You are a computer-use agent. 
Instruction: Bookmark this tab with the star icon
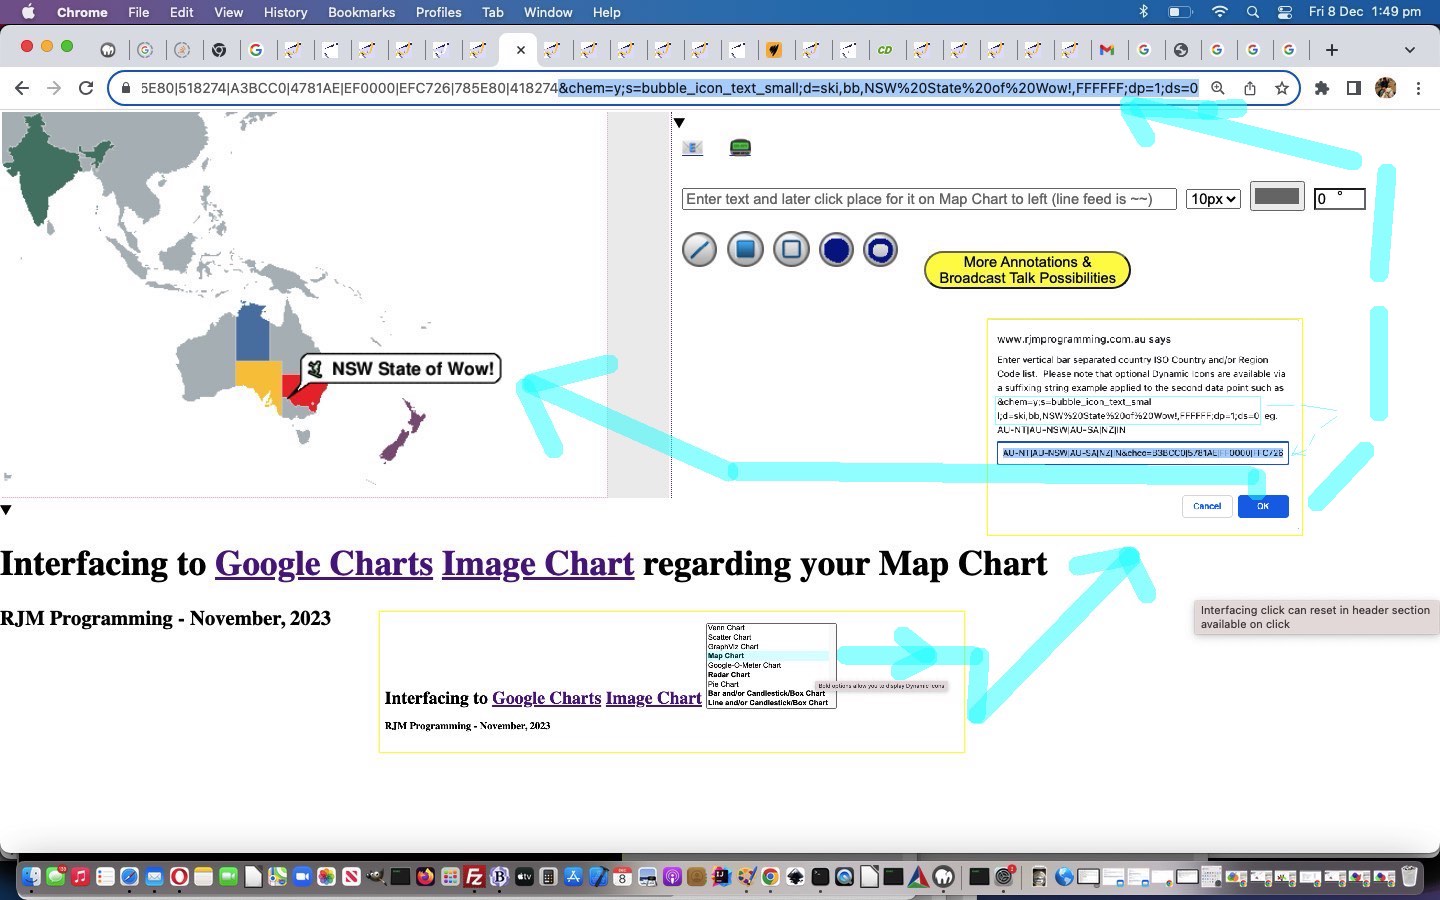click(1282, 88)
